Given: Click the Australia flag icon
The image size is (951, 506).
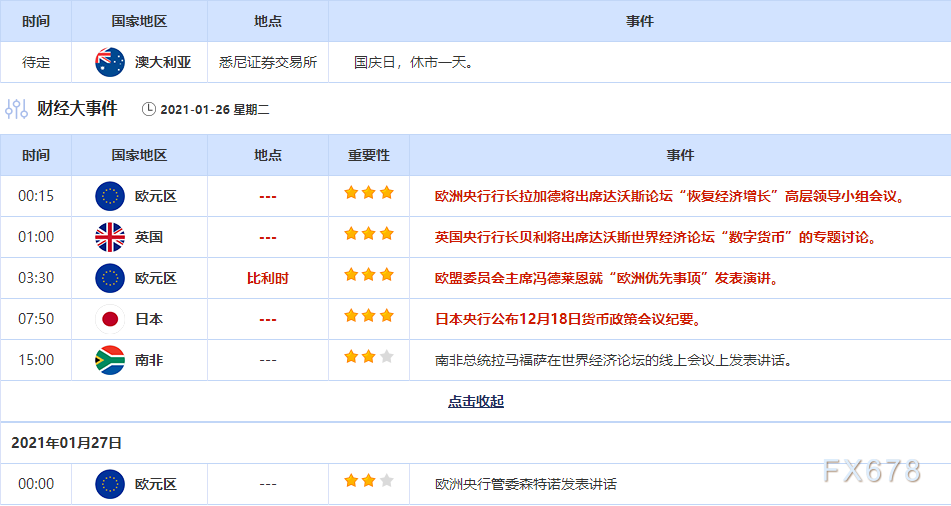Looking at the screenshot, I should [109, 62].
